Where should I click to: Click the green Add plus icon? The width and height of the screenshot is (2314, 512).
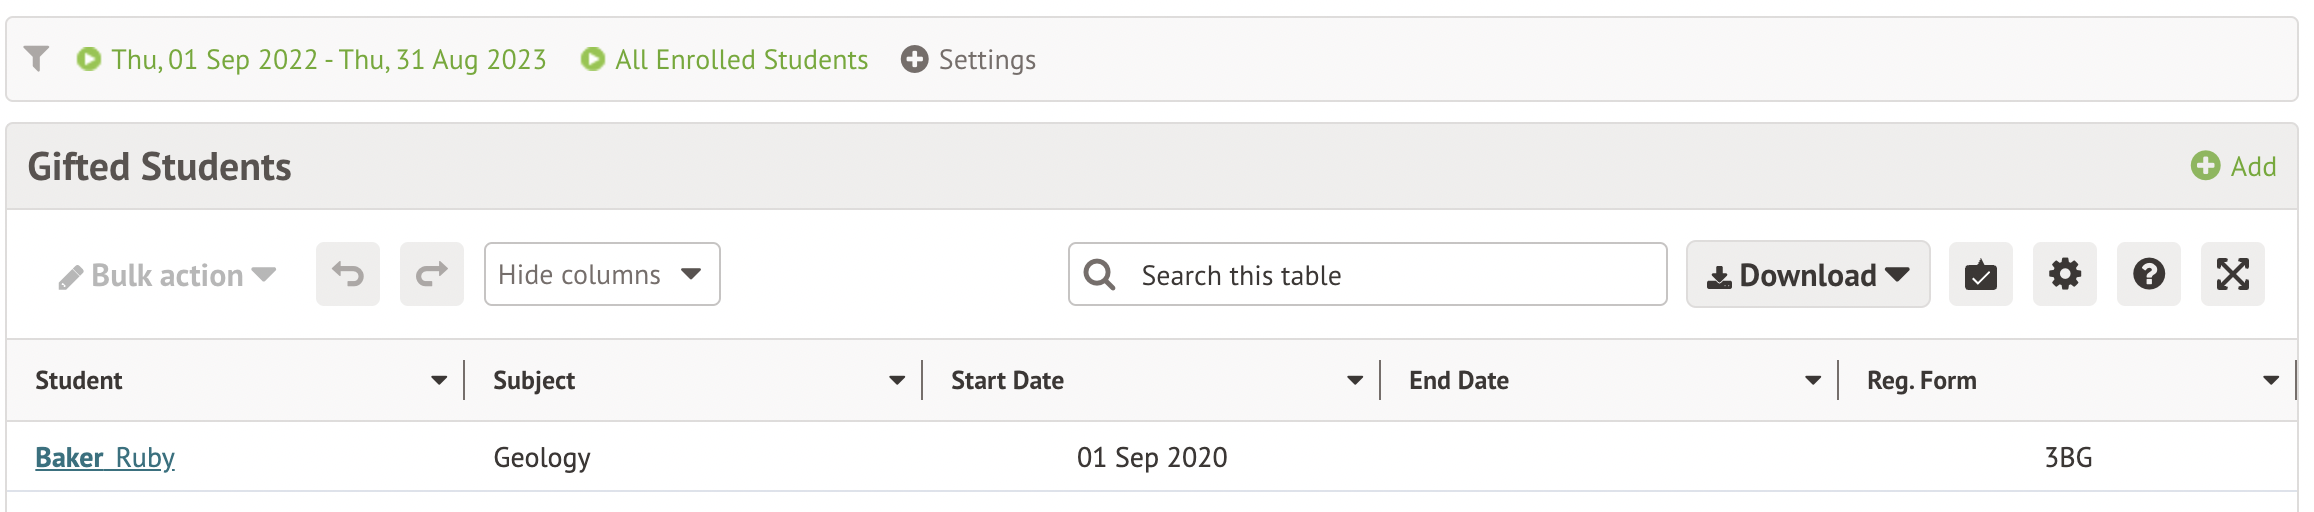pyautogui.click(x=2205, y=166)
